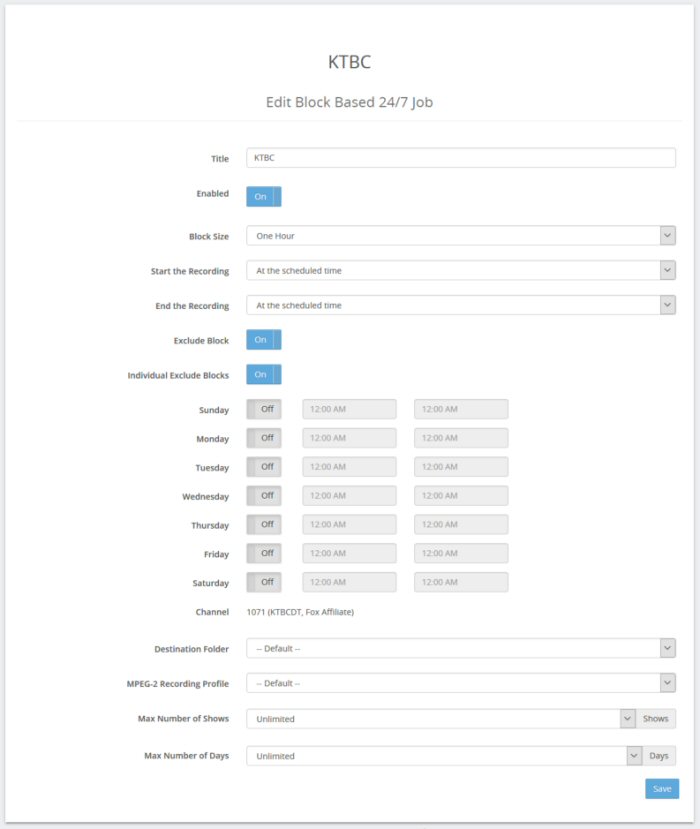Viewport: 700px width, 829px height.
Task: Open the MPEG-2 Recording Profile dropdown
Action: click(x=460, y=683)
